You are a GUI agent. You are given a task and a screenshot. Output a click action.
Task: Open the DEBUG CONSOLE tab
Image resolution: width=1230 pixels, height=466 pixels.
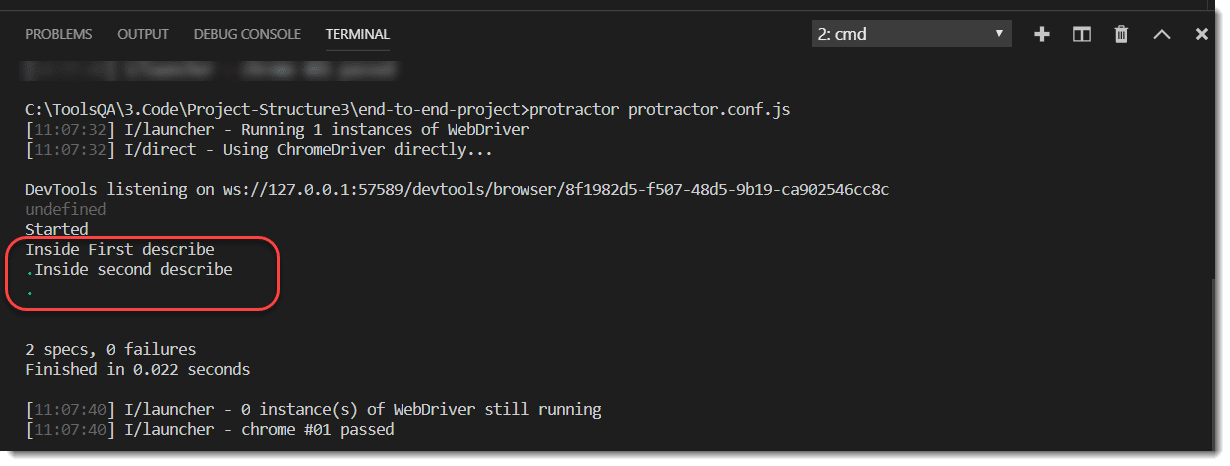[x=247, y=34]
